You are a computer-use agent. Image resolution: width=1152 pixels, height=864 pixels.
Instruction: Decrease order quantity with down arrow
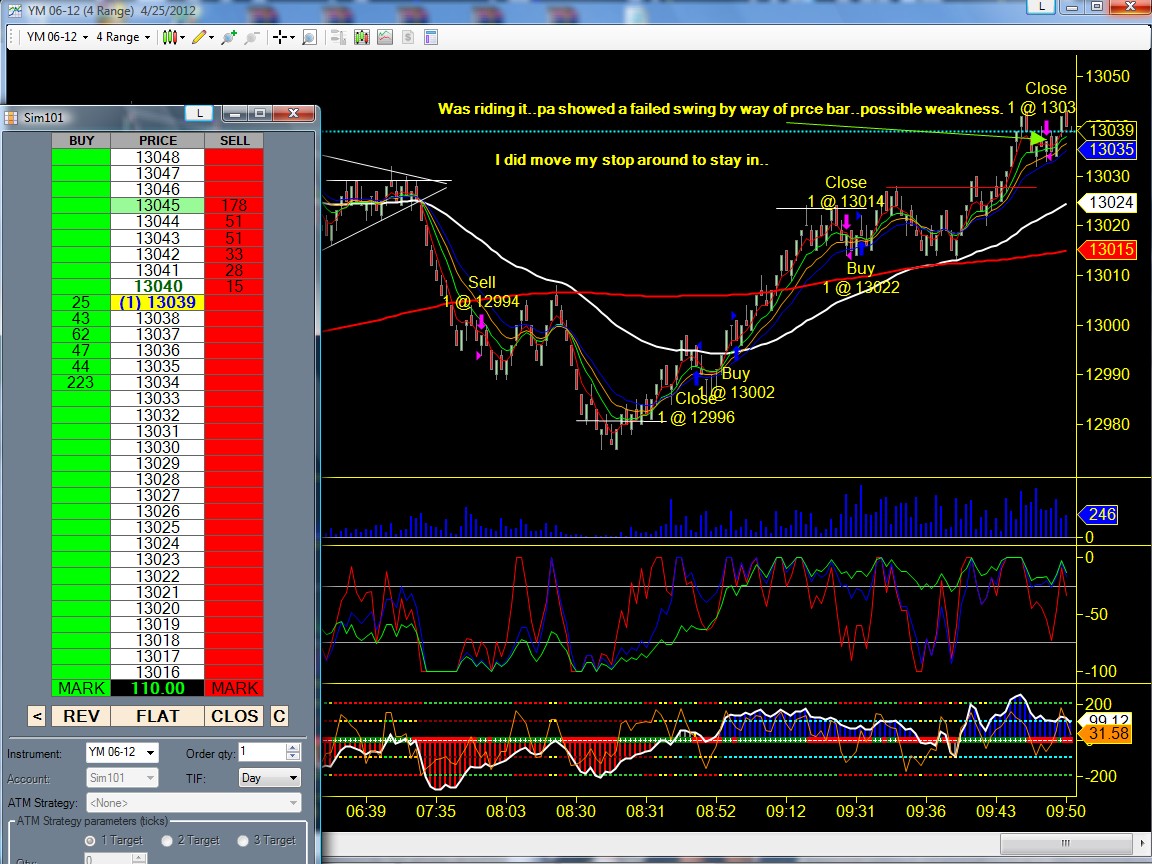(x=293, y=757)
